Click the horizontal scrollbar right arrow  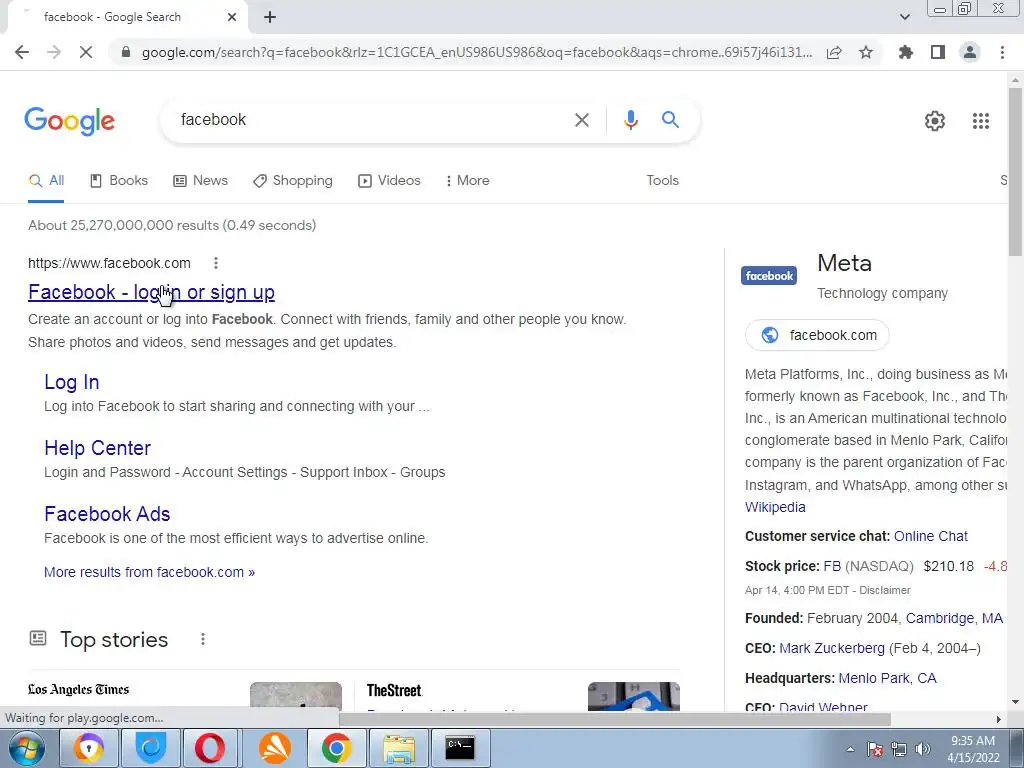[998, 719]
